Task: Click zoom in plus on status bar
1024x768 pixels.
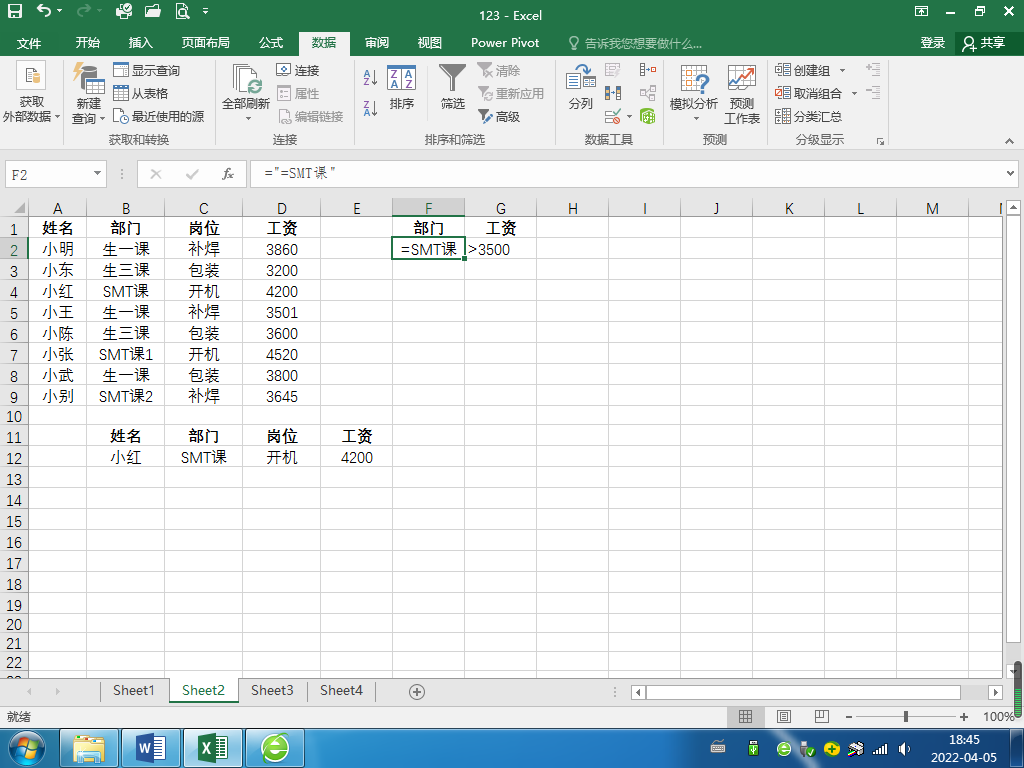Action: 964,717
